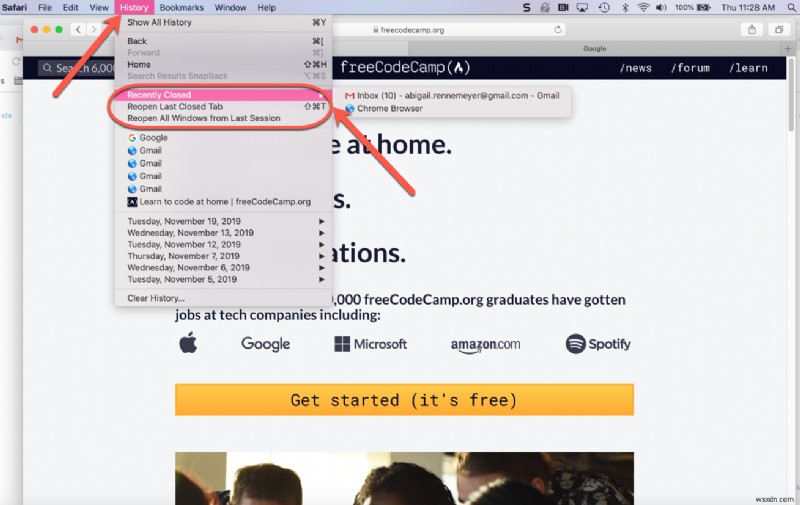Open Spotlight search magnifier

click(x=792, y=7)
